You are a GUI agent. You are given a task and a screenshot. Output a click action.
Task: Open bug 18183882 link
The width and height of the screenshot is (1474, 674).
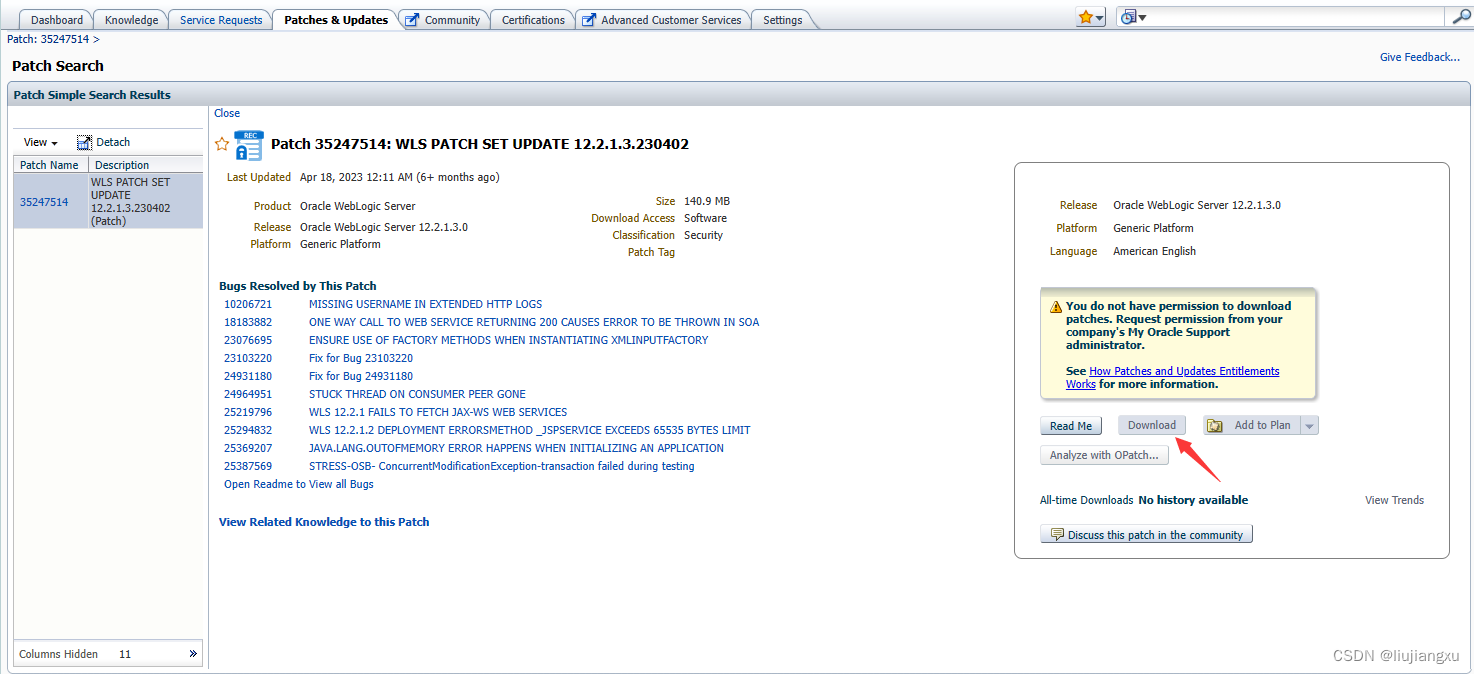[248, 322]
